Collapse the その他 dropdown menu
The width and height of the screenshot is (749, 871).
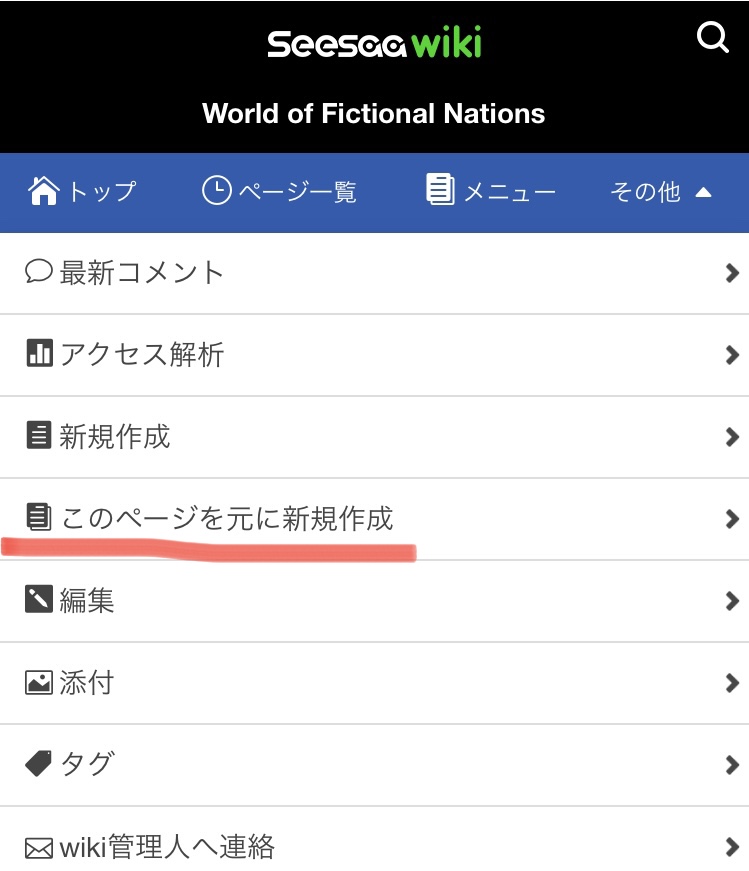coord(661,192)
